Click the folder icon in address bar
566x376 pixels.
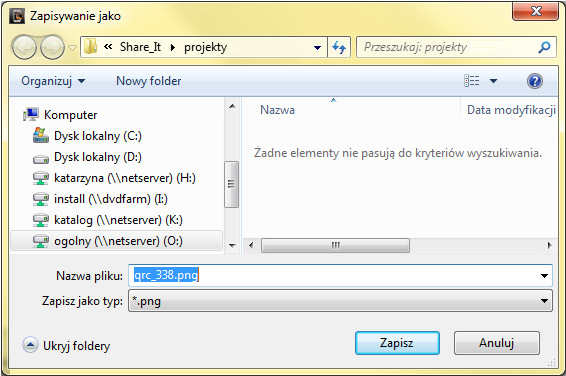[x=90, y=47]
